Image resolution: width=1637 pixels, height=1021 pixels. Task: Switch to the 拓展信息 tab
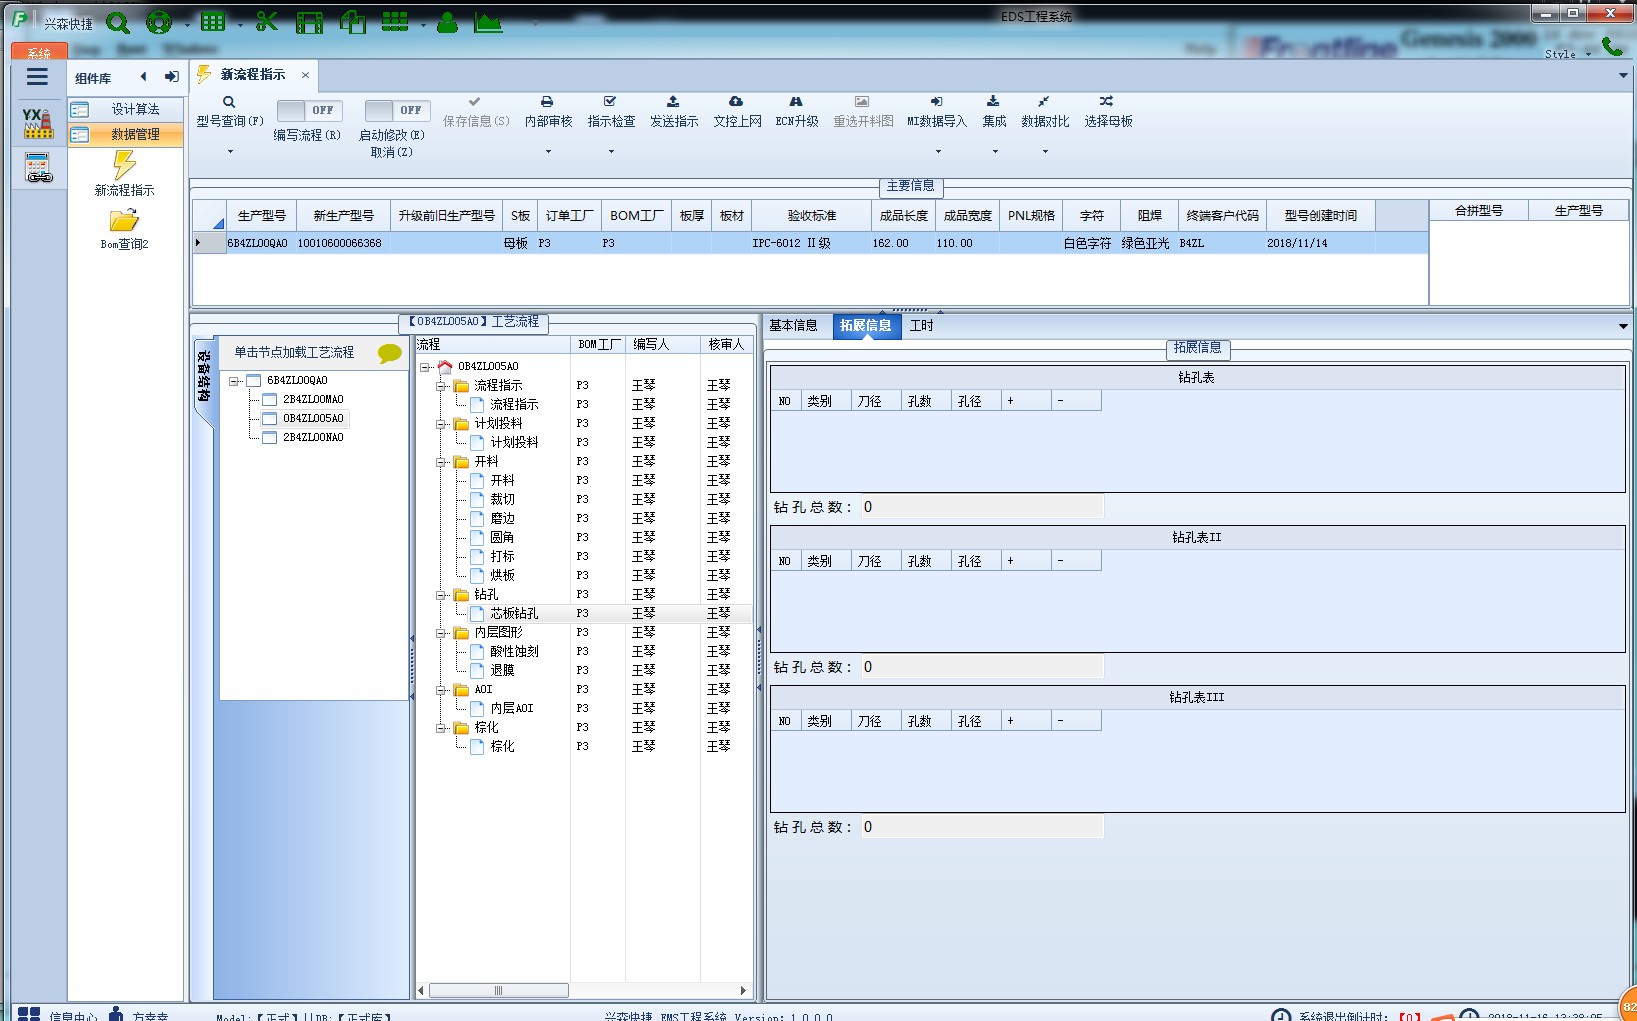pos(865,326)
